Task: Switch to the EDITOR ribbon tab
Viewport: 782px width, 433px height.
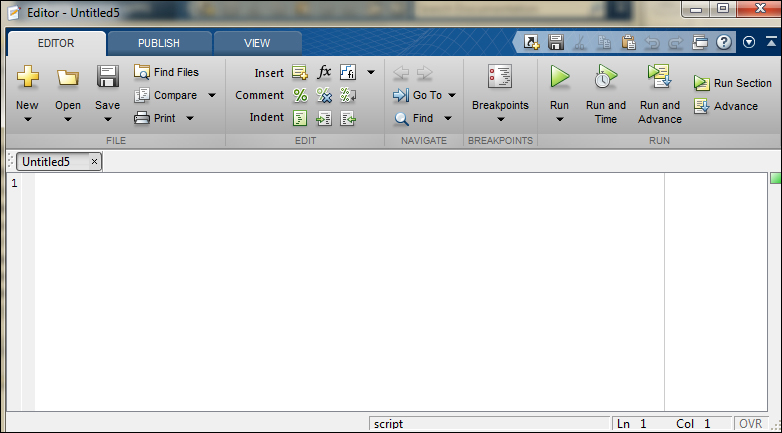Action: pos(56,43)
